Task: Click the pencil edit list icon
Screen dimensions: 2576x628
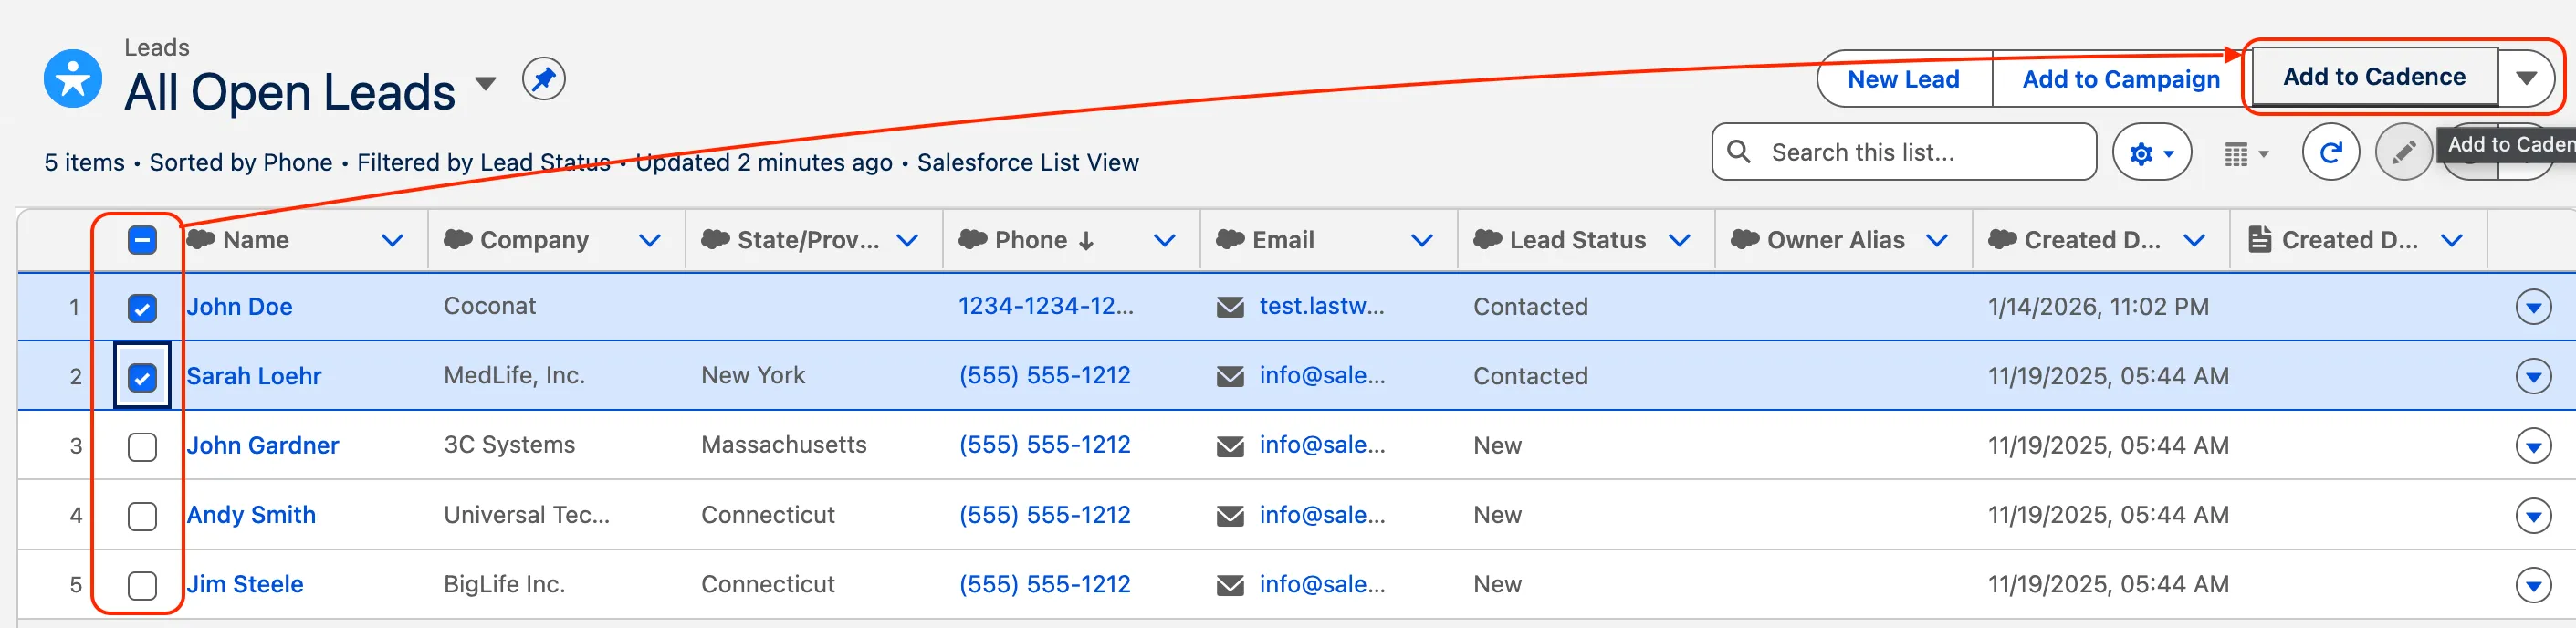Action: click(x=2403, y=153)
